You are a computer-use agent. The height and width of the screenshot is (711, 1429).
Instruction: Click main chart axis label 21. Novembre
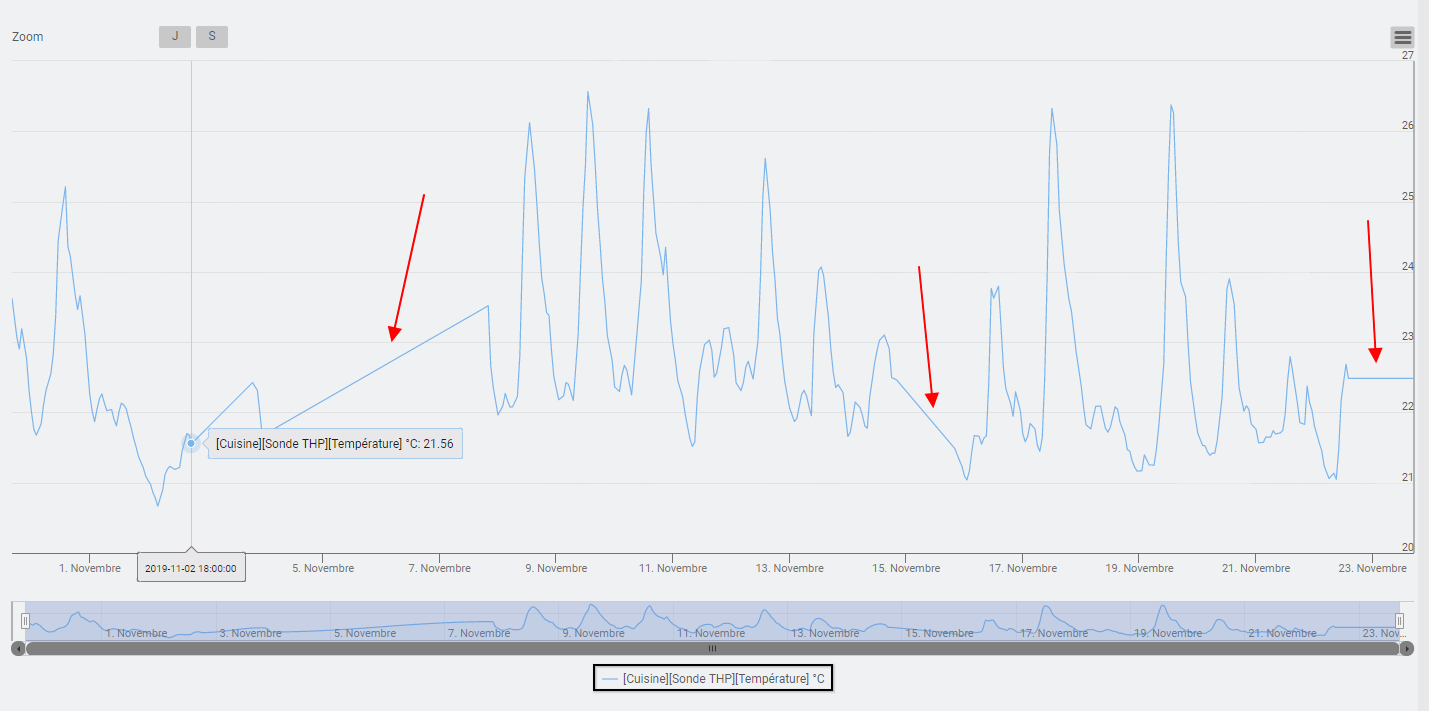point(1256,568)
